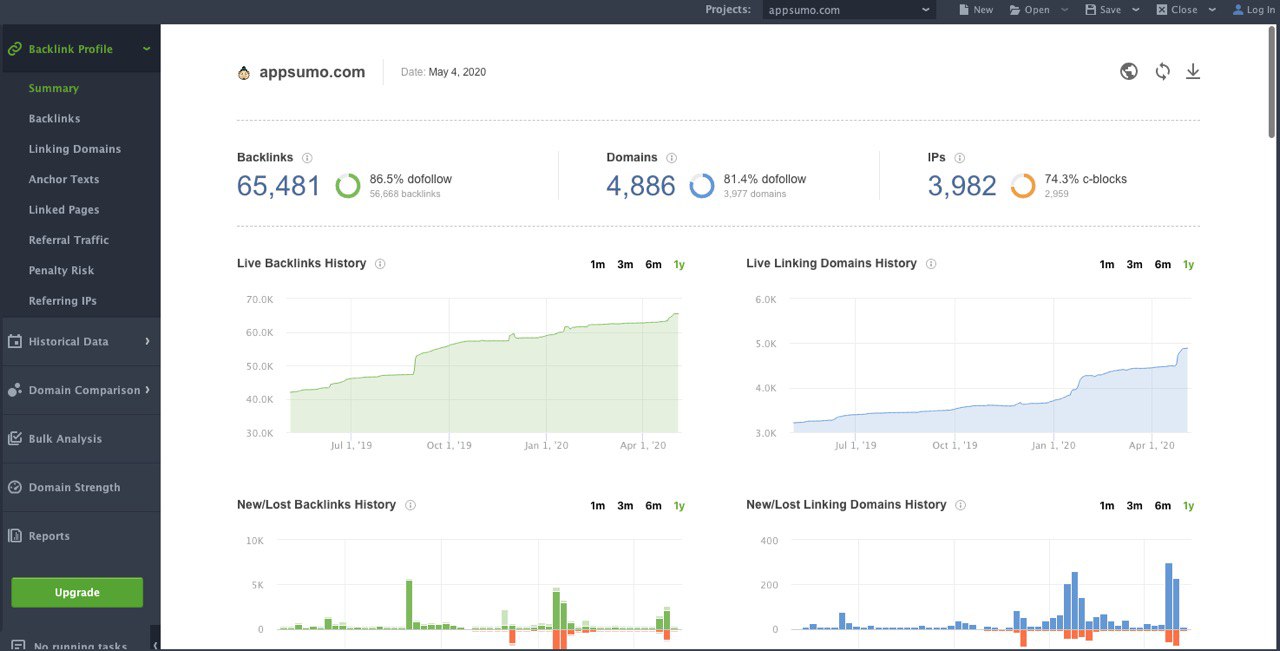
Task: Select 6m range for Live Linking Domains History
Action: pos(1163,265)
